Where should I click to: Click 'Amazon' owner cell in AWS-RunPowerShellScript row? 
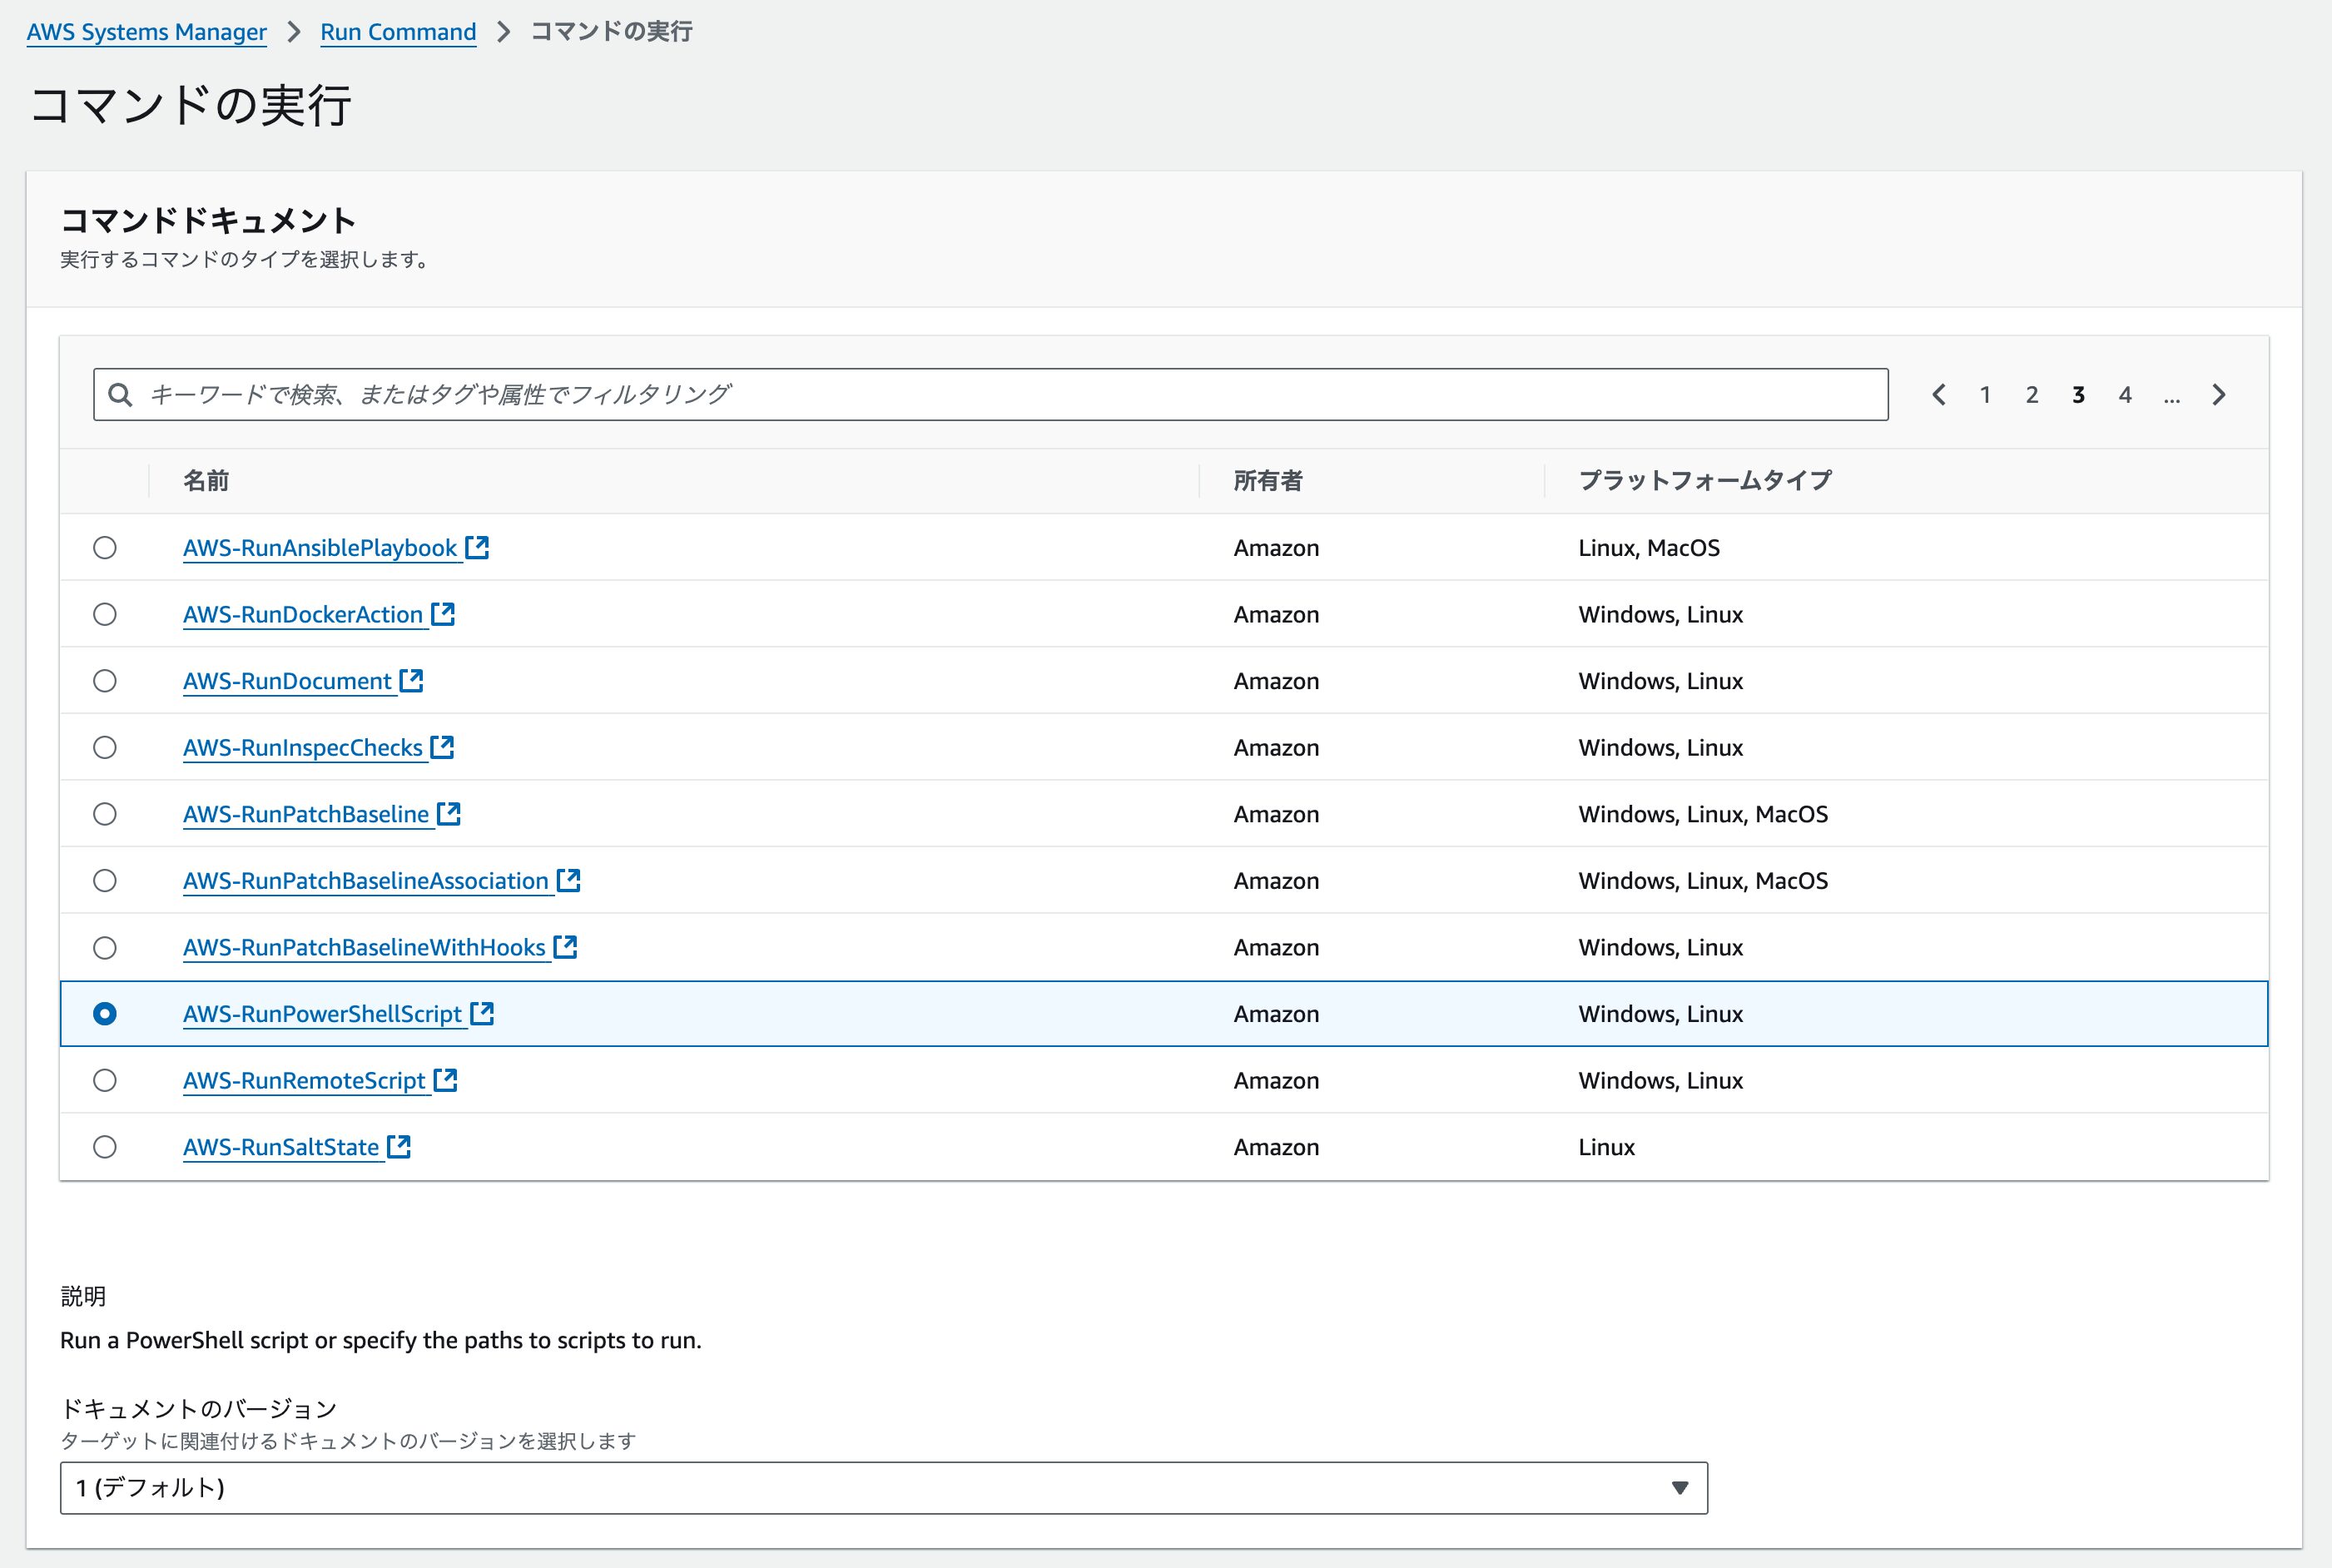(x=1276, y=1014)
